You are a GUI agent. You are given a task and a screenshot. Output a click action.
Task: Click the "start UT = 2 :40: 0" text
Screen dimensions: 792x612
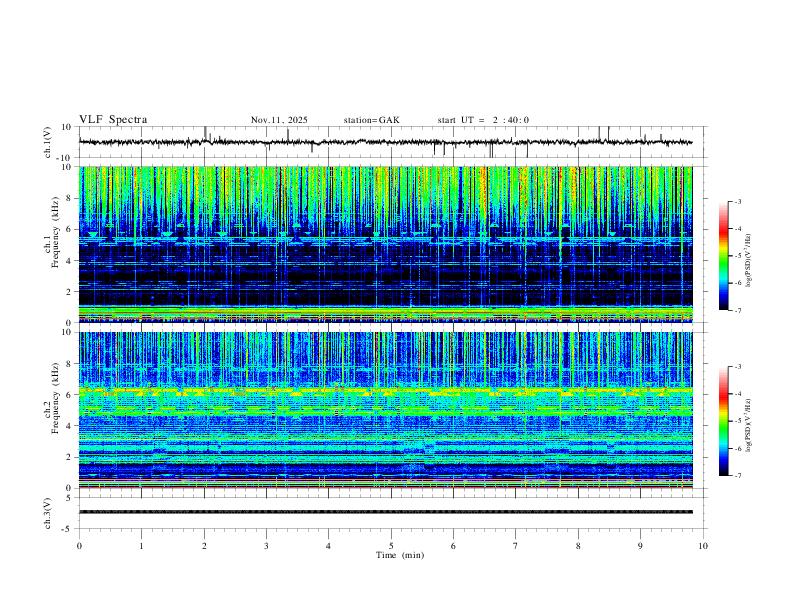483,120
